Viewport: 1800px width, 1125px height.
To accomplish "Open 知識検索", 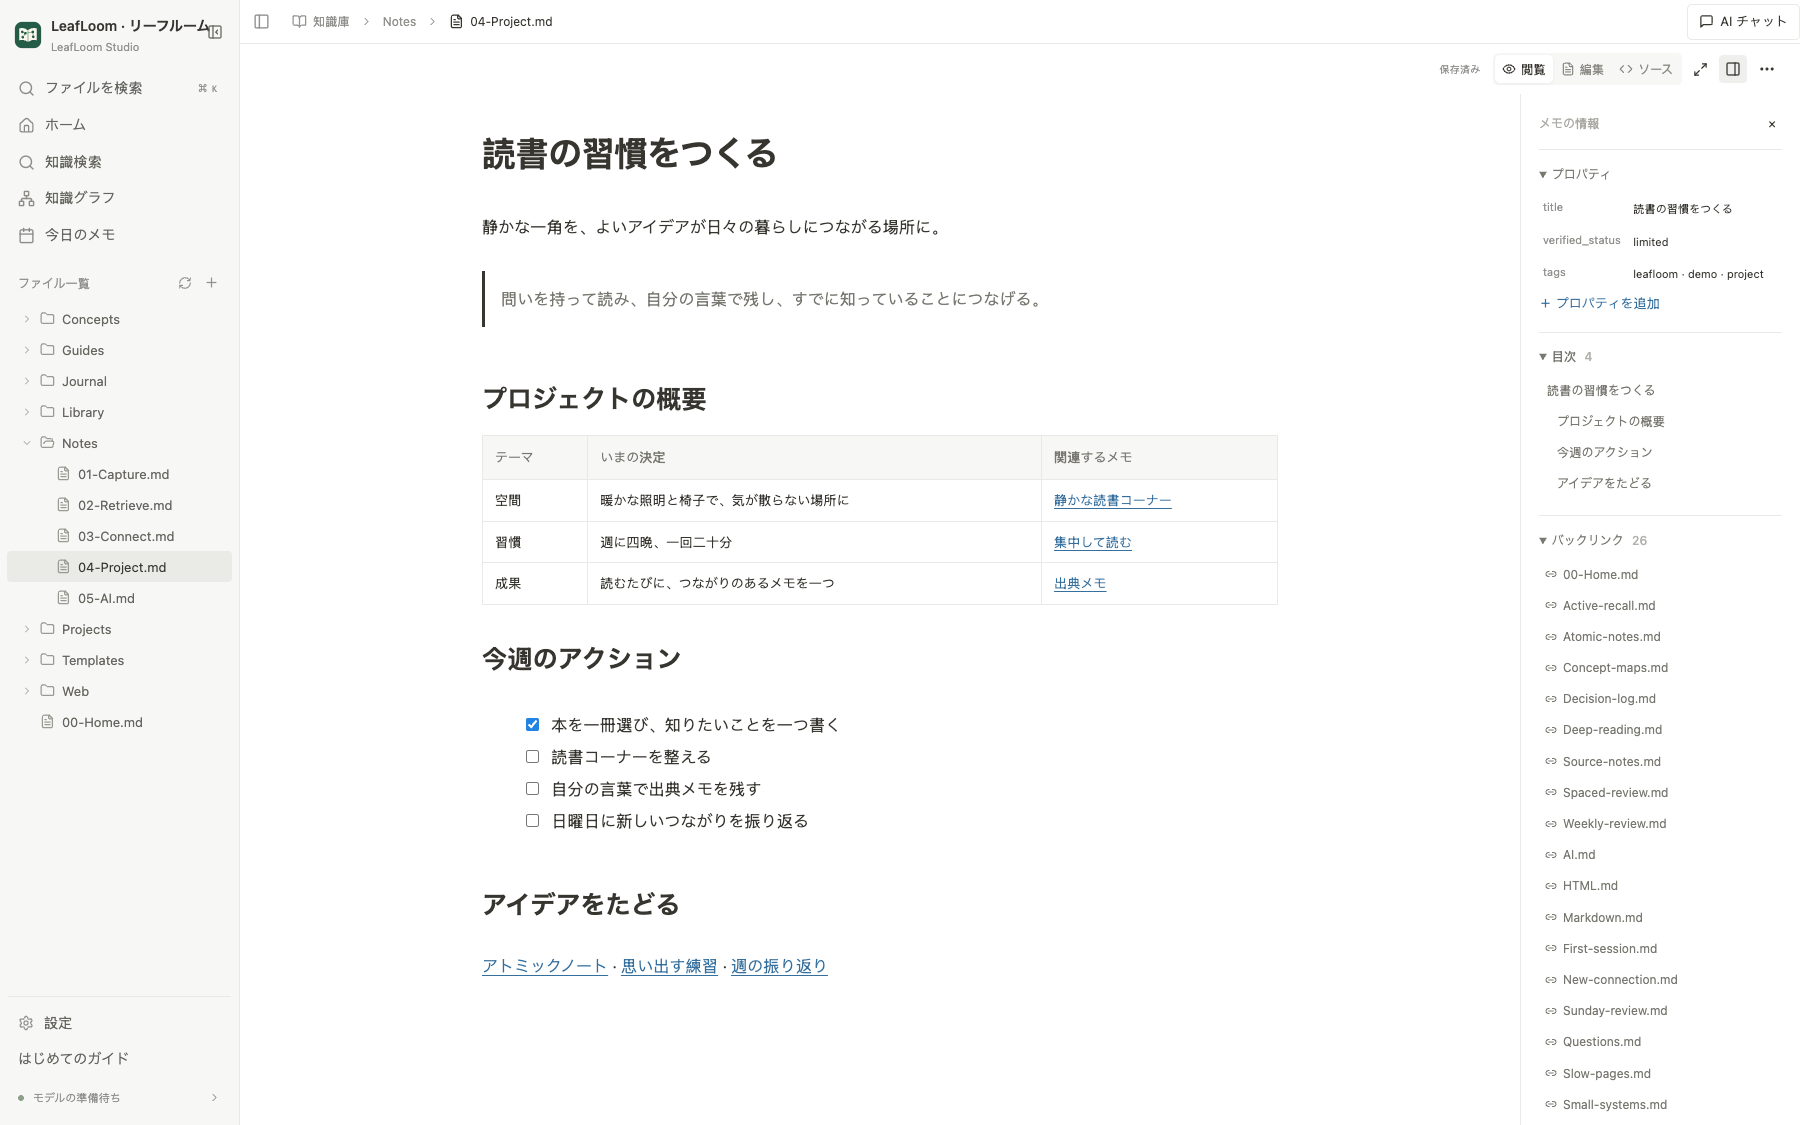I will [x=119, y=162].
